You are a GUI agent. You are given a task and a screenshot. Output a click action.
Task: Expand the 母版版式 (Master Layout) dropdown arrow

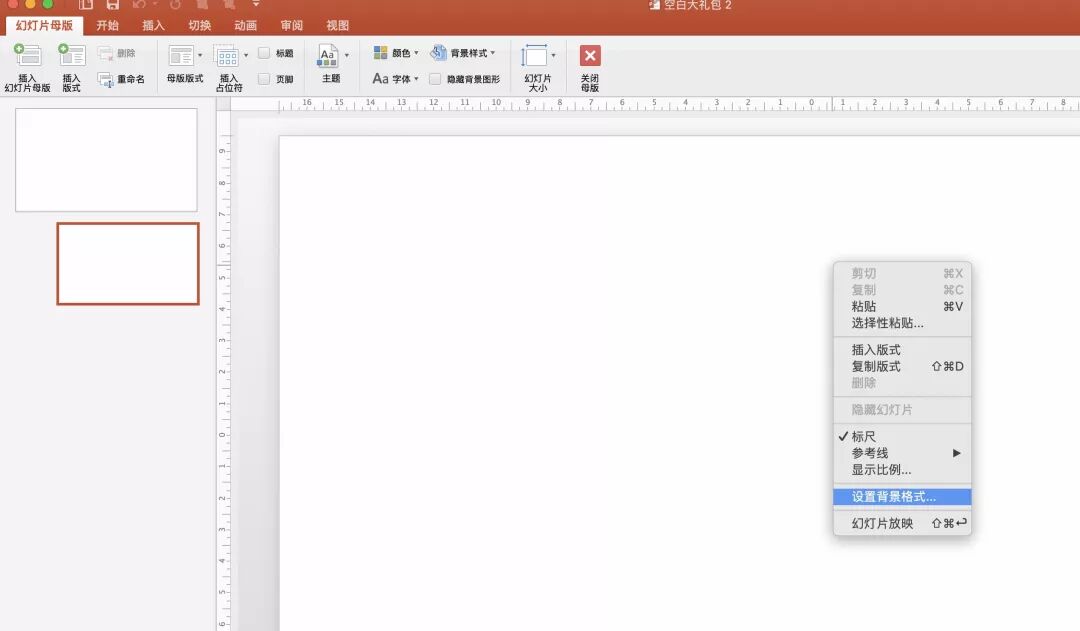[200, 55]
